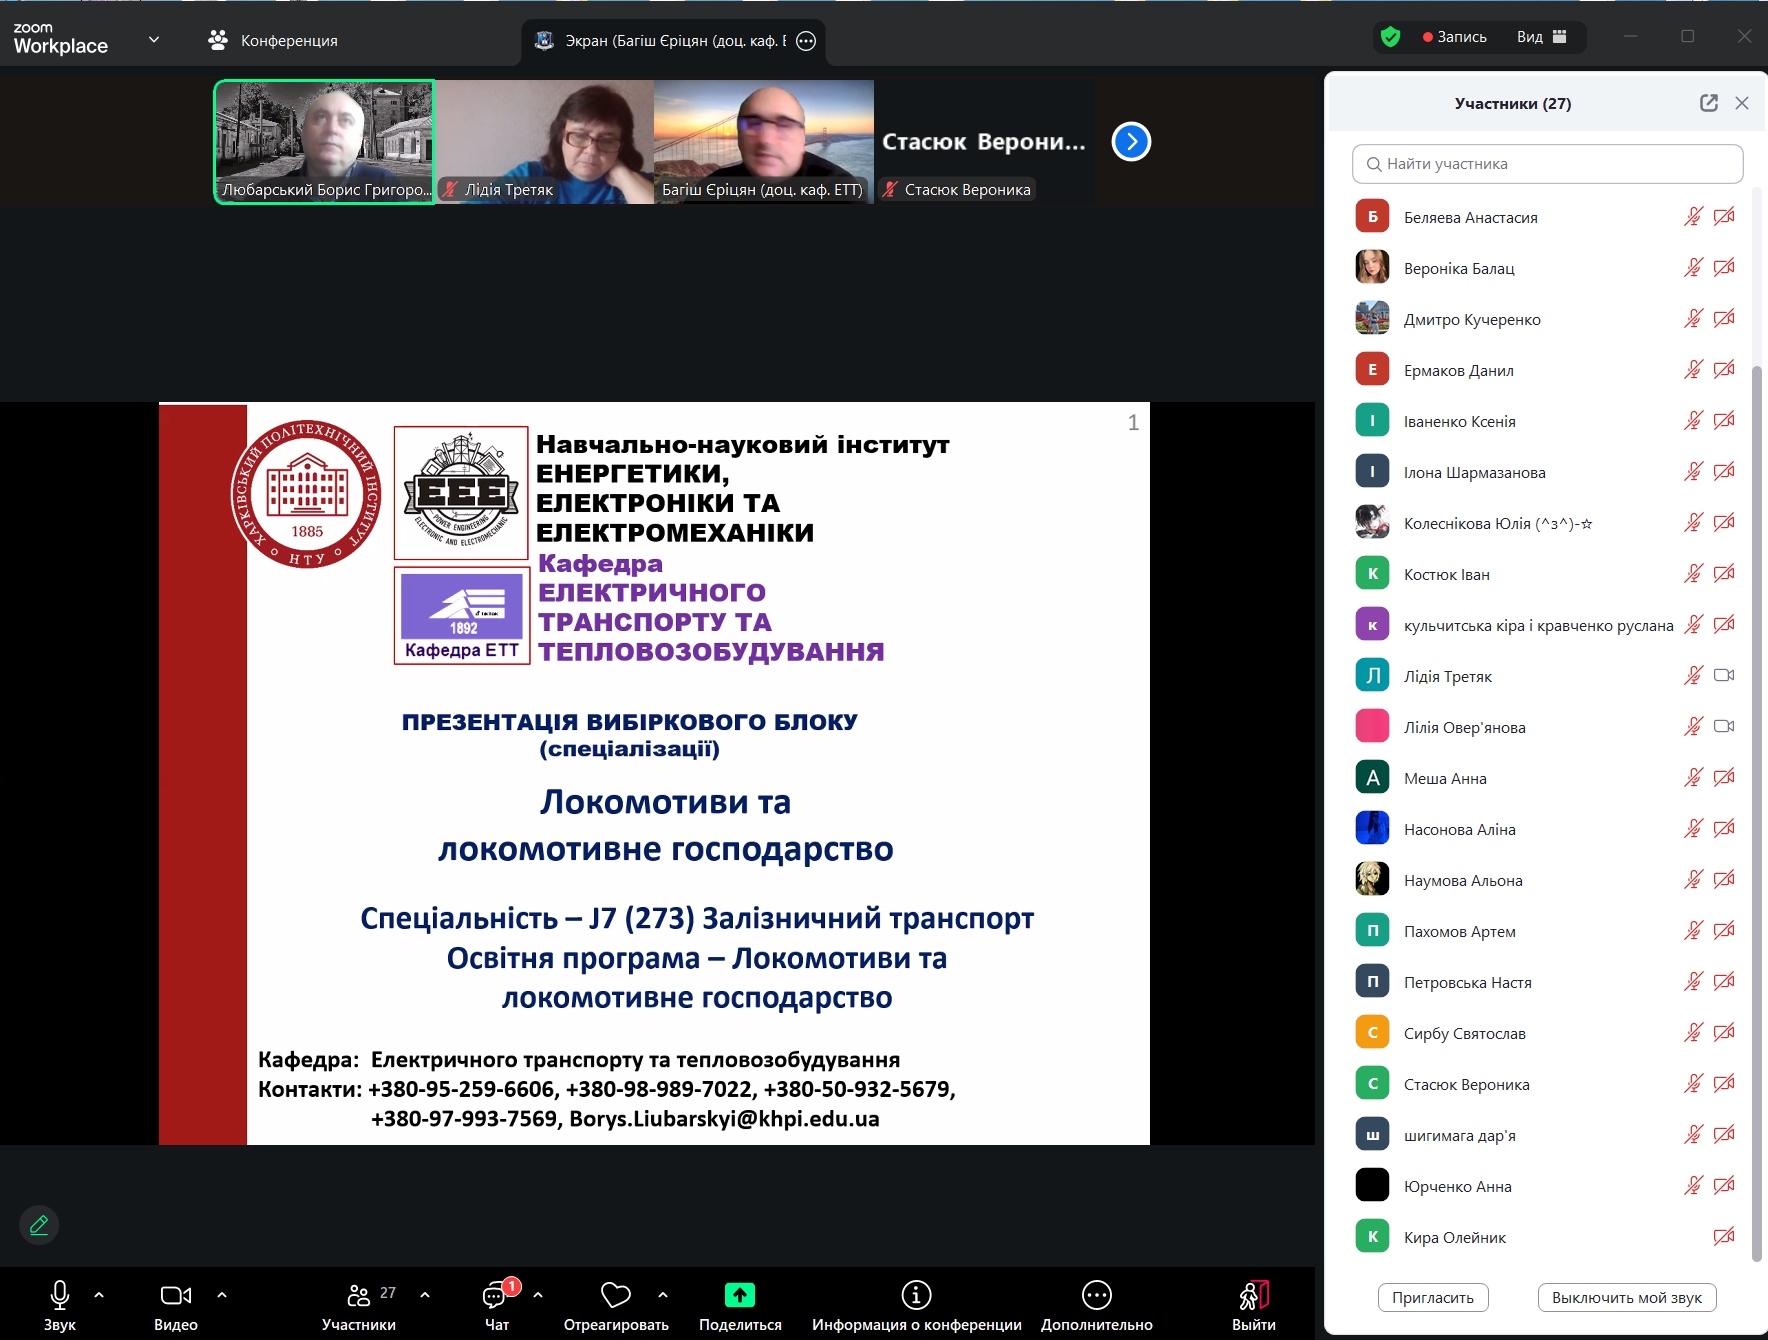
Task: Open the Reactions heart icon
Action: tap(615, 1296)
